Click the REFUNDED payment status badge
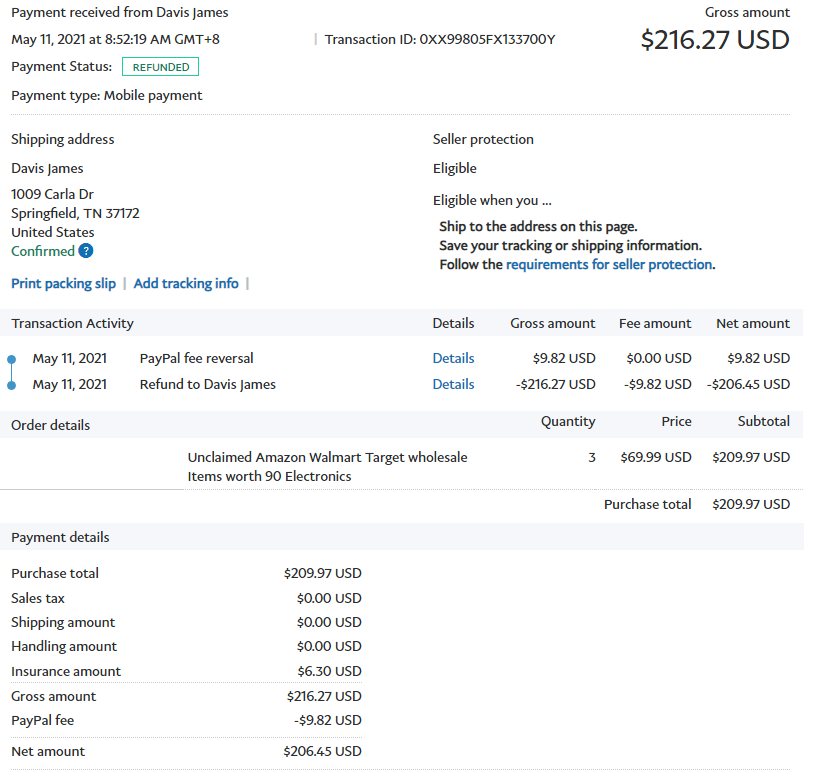This screenshot has width=817, height=779. click(160, 67)
